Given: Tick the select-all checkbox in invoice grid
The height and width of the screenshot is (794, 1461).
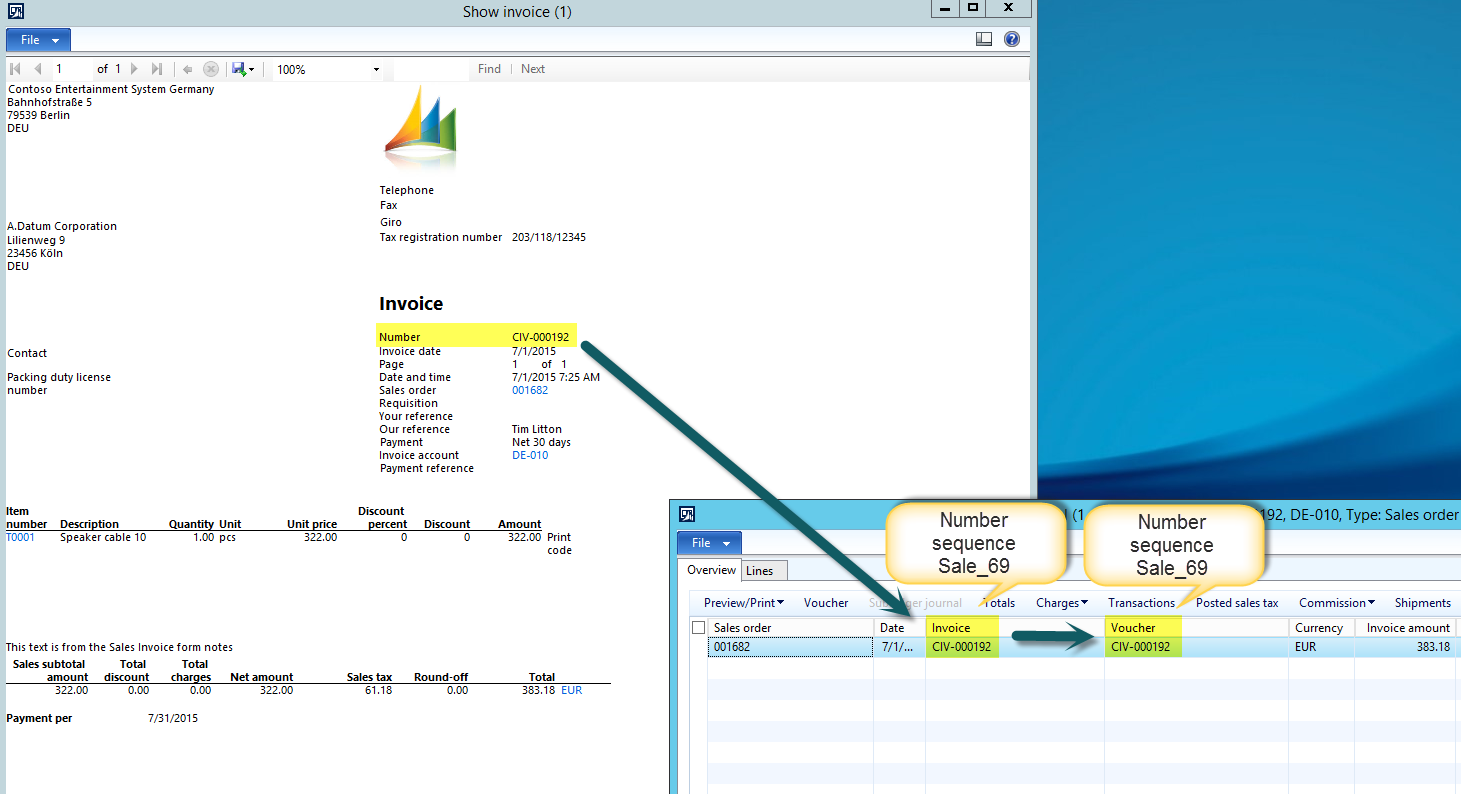Looking at the screenshot, I should pyautogui.click(x=699, y=628).
